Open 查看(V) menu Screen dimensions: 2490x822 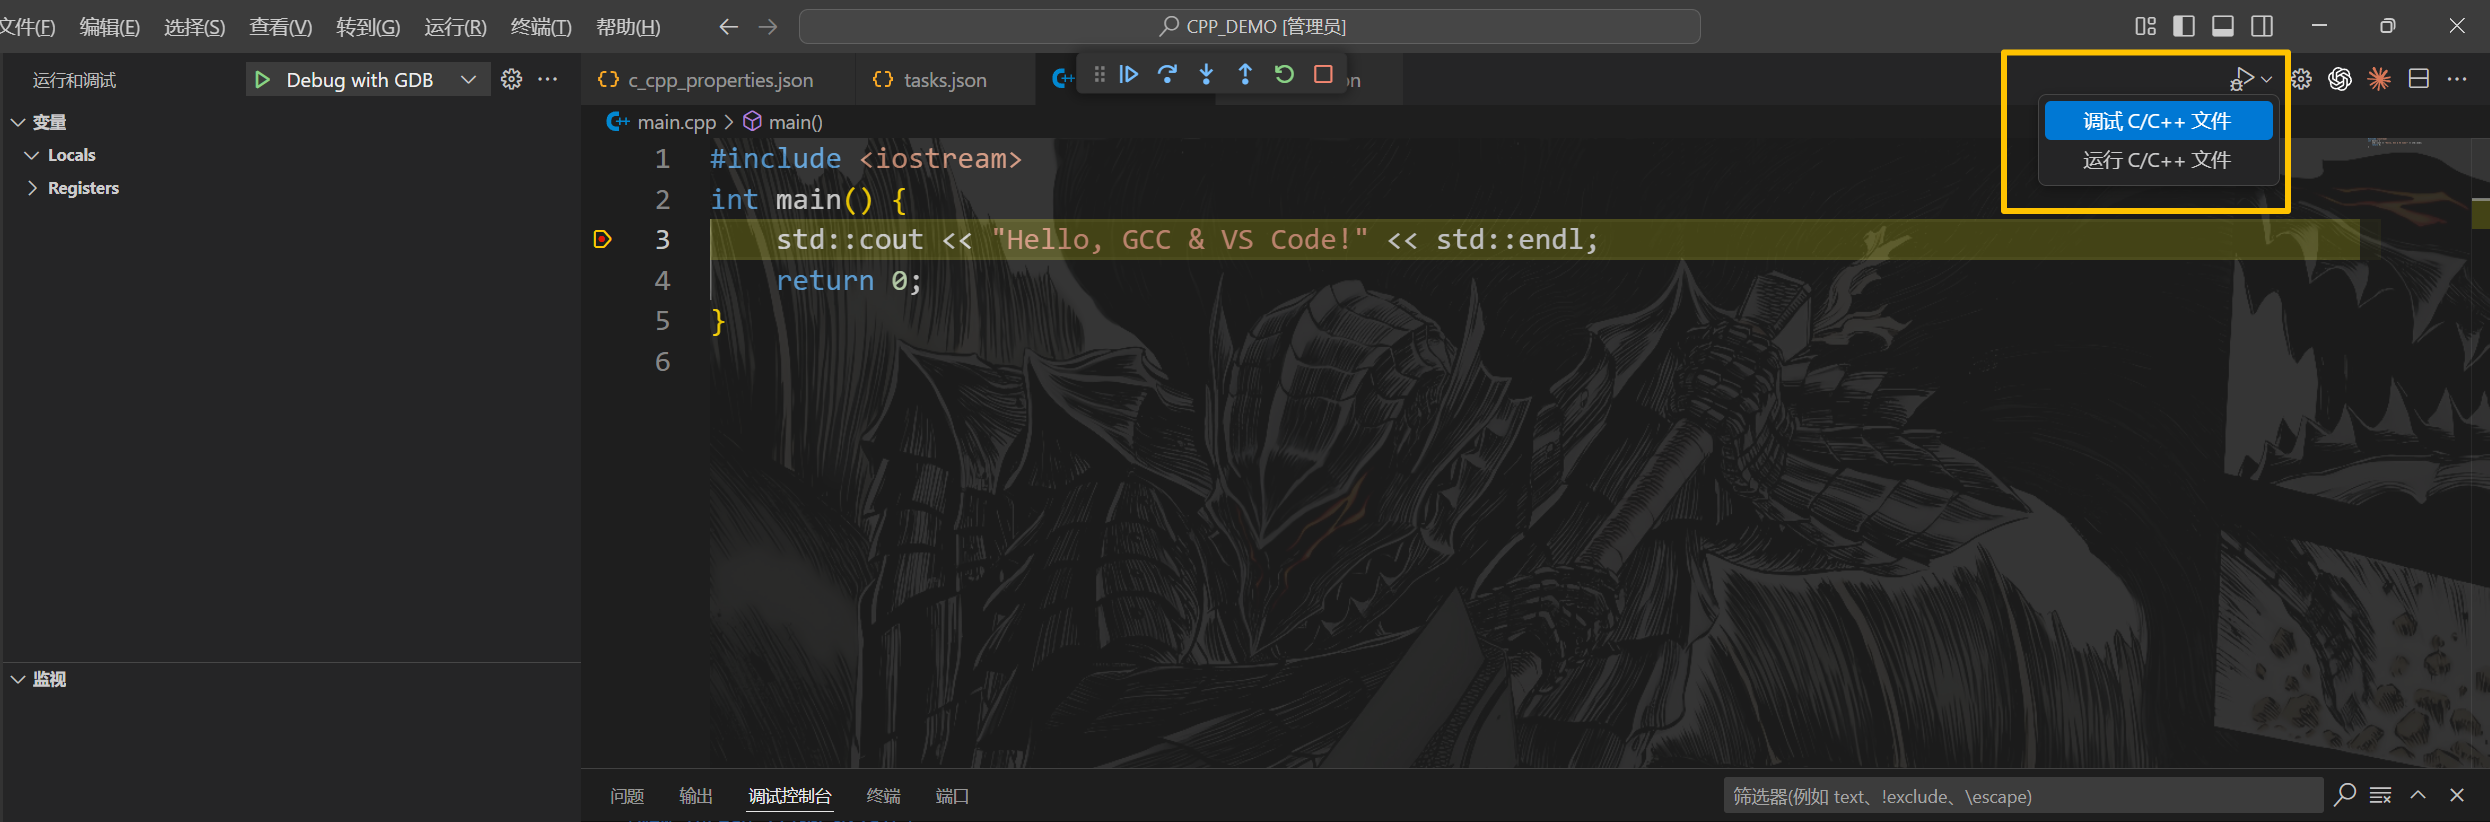[280, 27]
